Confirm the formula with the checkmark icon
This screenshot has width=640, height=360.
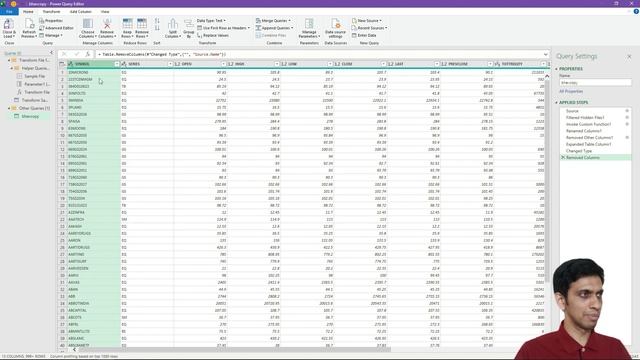(76, 54)
